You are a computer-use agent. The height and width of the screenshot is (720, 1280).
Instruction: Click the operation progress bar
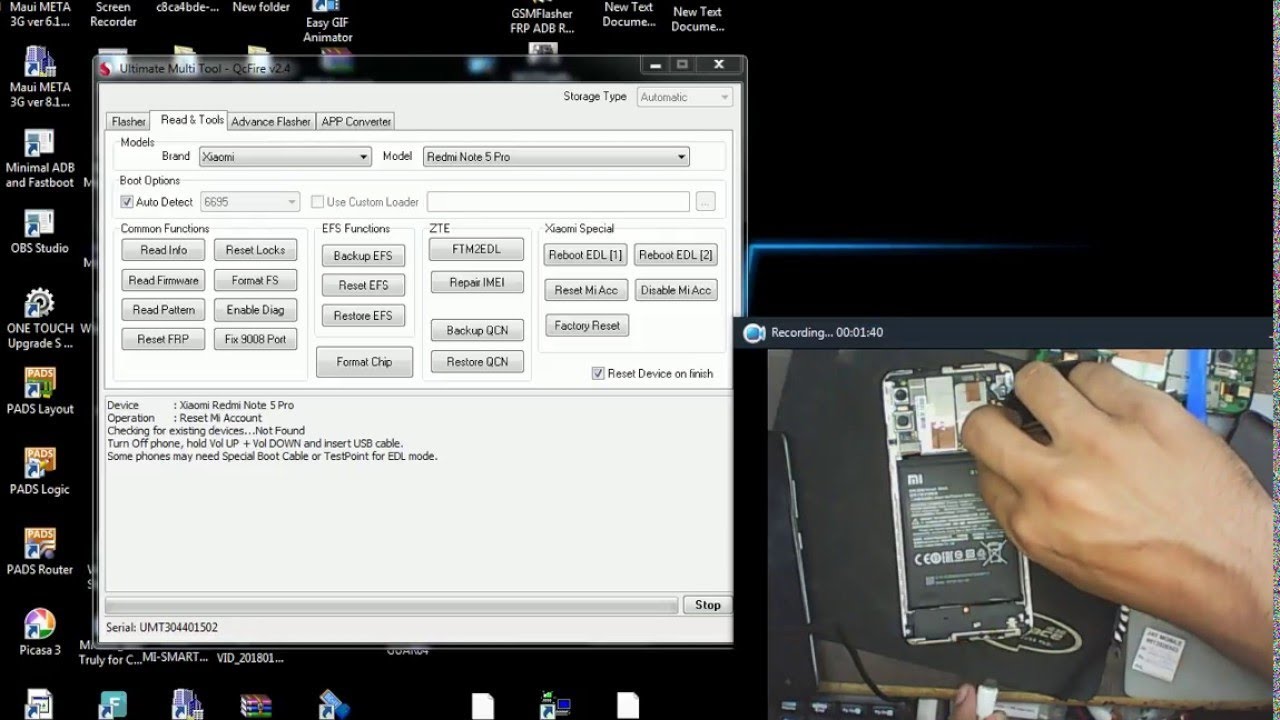[391, 605]
